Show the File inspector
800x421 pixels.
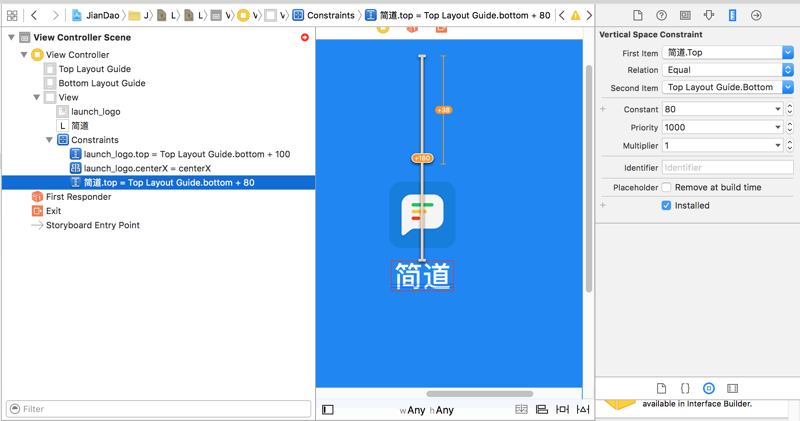638,15
